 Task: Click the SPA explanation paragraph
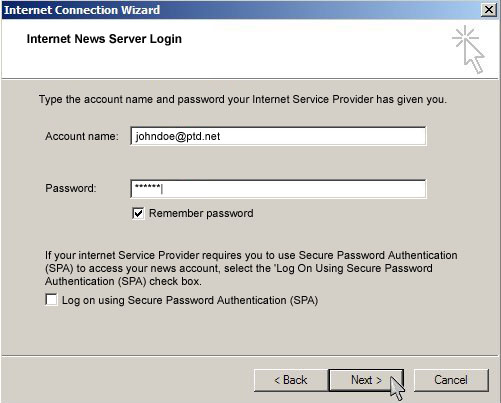click(x=251, y=268)
